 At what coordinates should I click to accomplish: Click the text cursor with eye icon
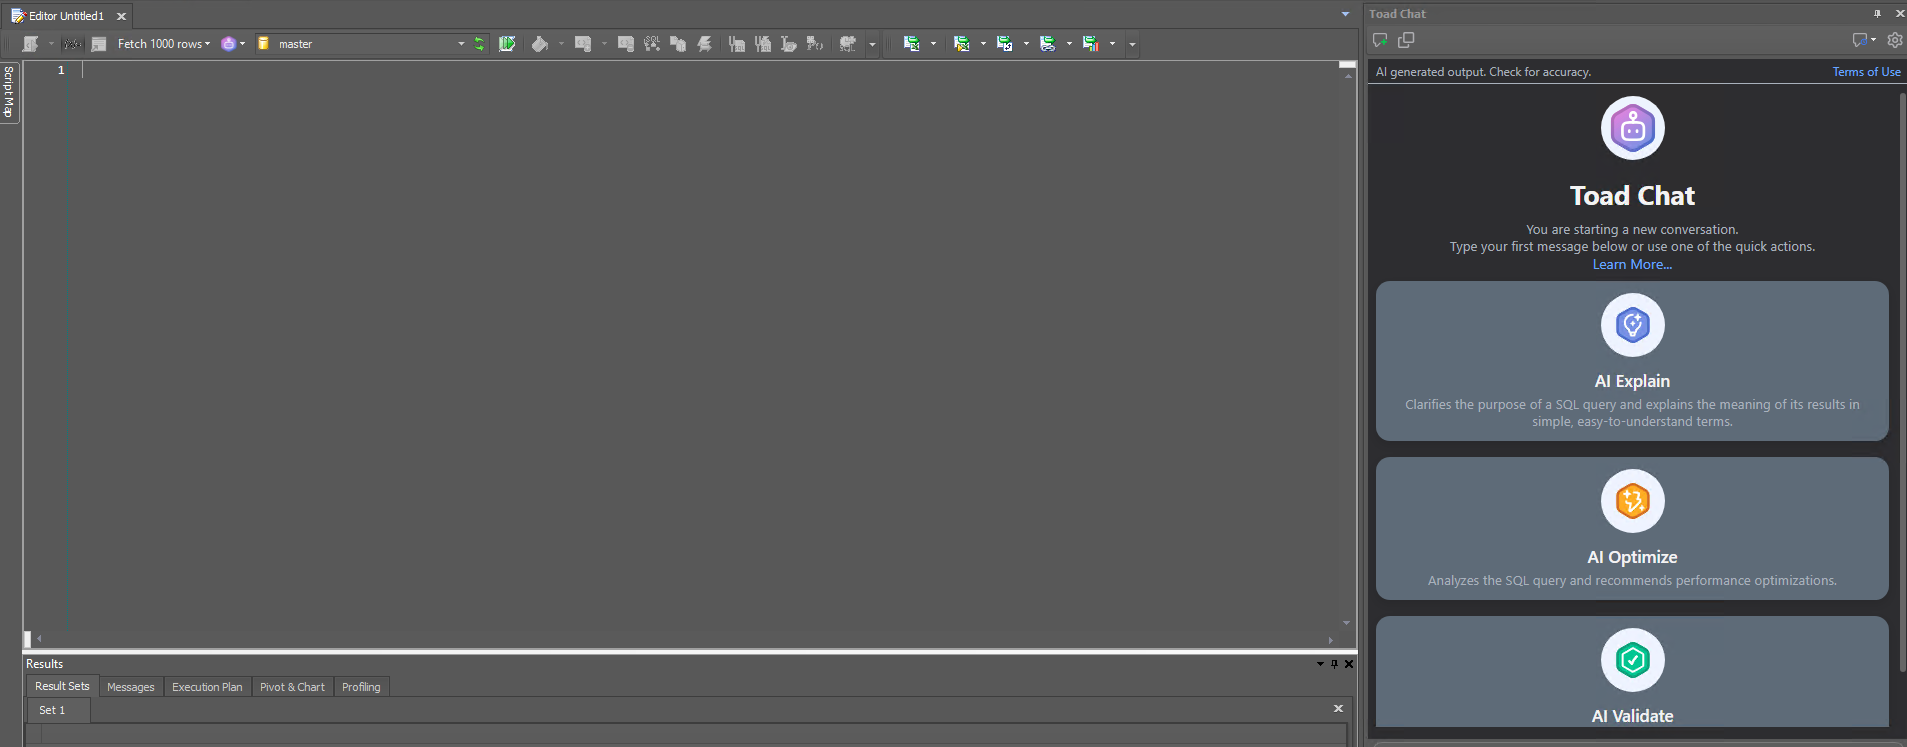[789, 44]
